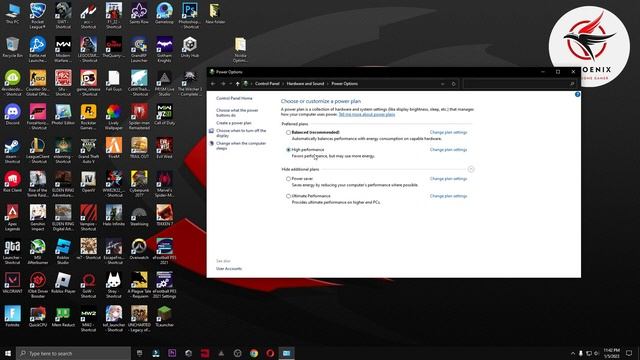Viewport: 640px width, 360px height.
Task: Open Change when the computer sleeps
Action: click(241, 146)
